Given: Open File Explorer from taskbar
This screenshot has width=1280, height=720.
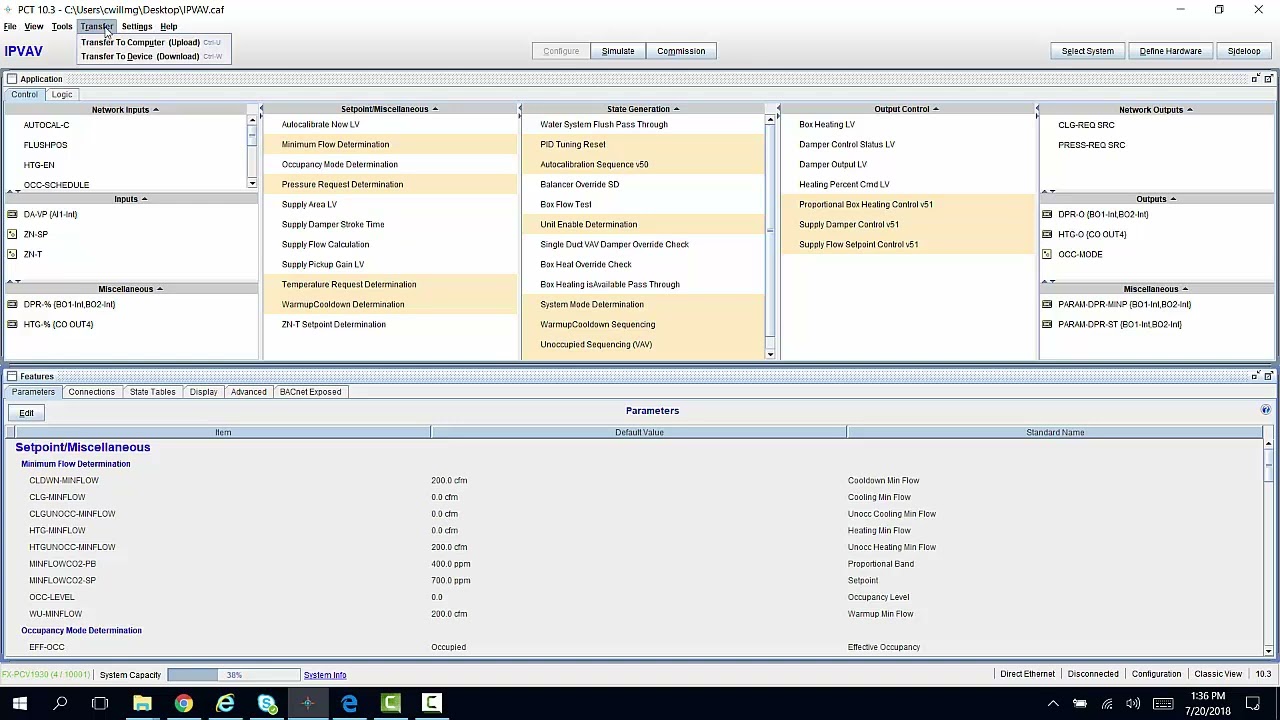Looking at the screenshot, I should 142,703.
